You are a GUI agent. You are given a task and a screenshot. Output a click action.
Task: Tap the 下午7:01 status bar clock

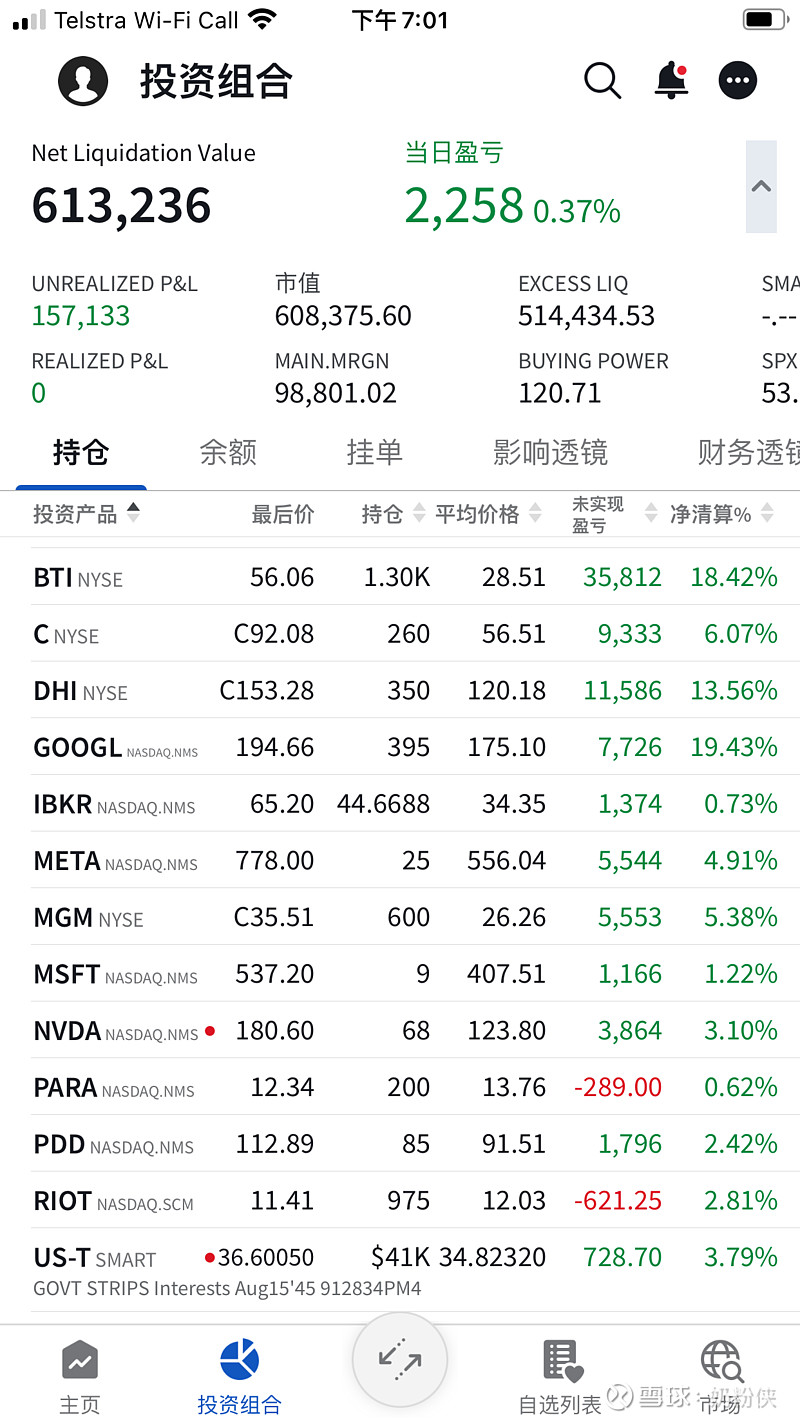tap(400, 20)
